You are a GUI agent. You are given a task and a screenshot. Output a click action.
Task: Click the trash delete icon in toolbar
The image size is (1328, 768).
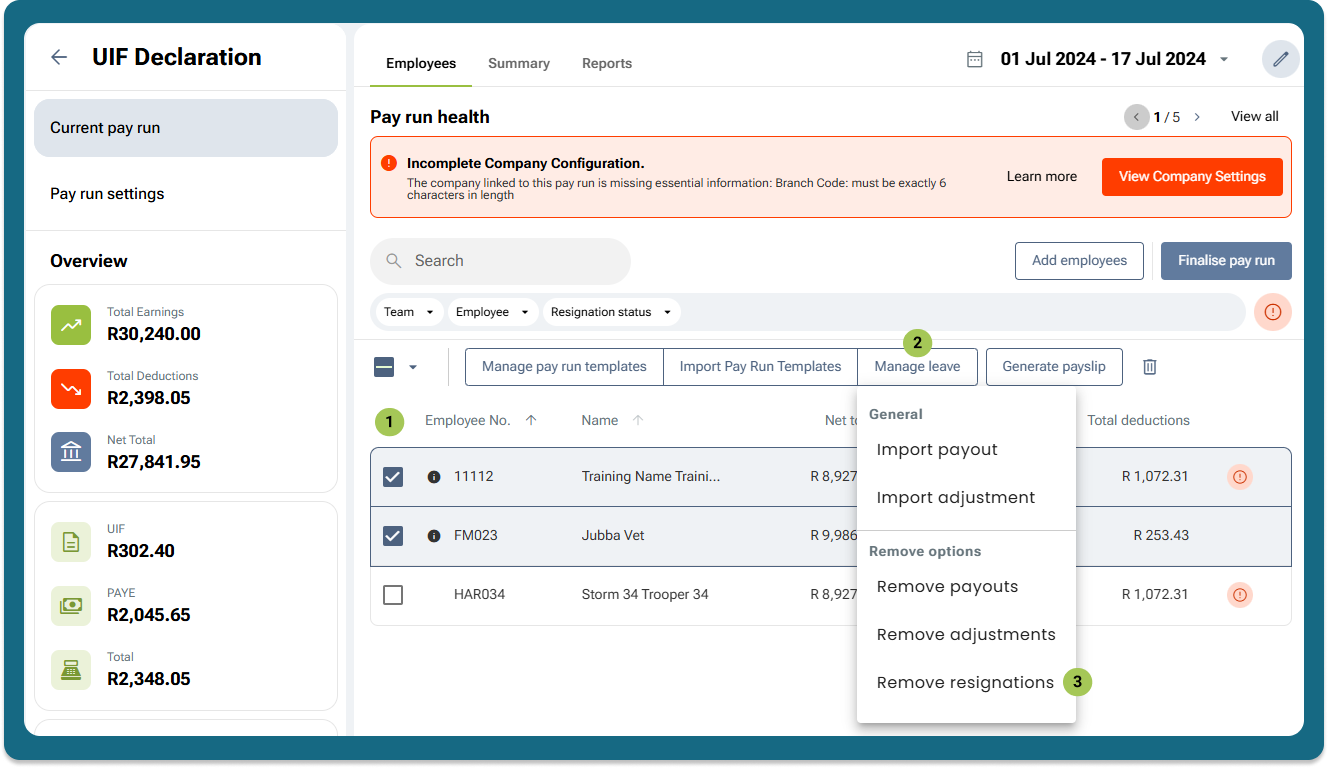[x=1149, y=367]
